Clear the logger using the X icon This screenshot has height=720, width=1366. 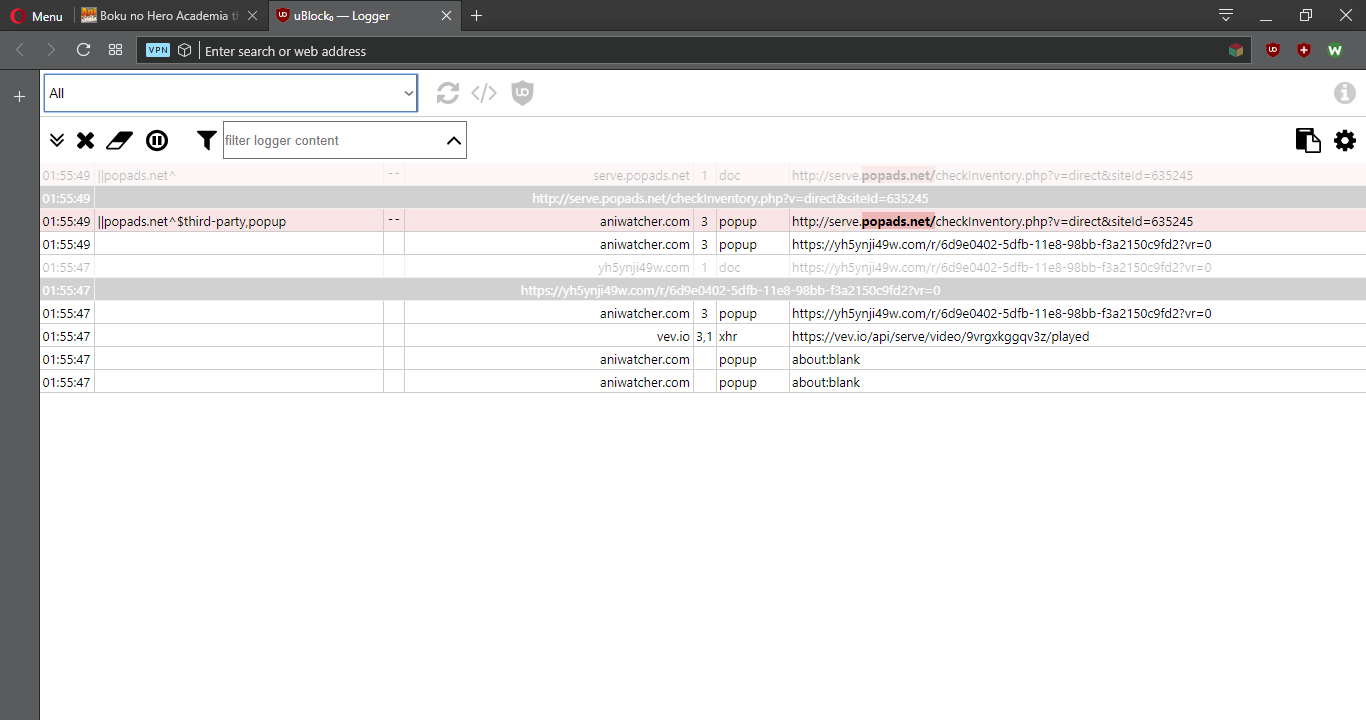[x=86, y=140]
